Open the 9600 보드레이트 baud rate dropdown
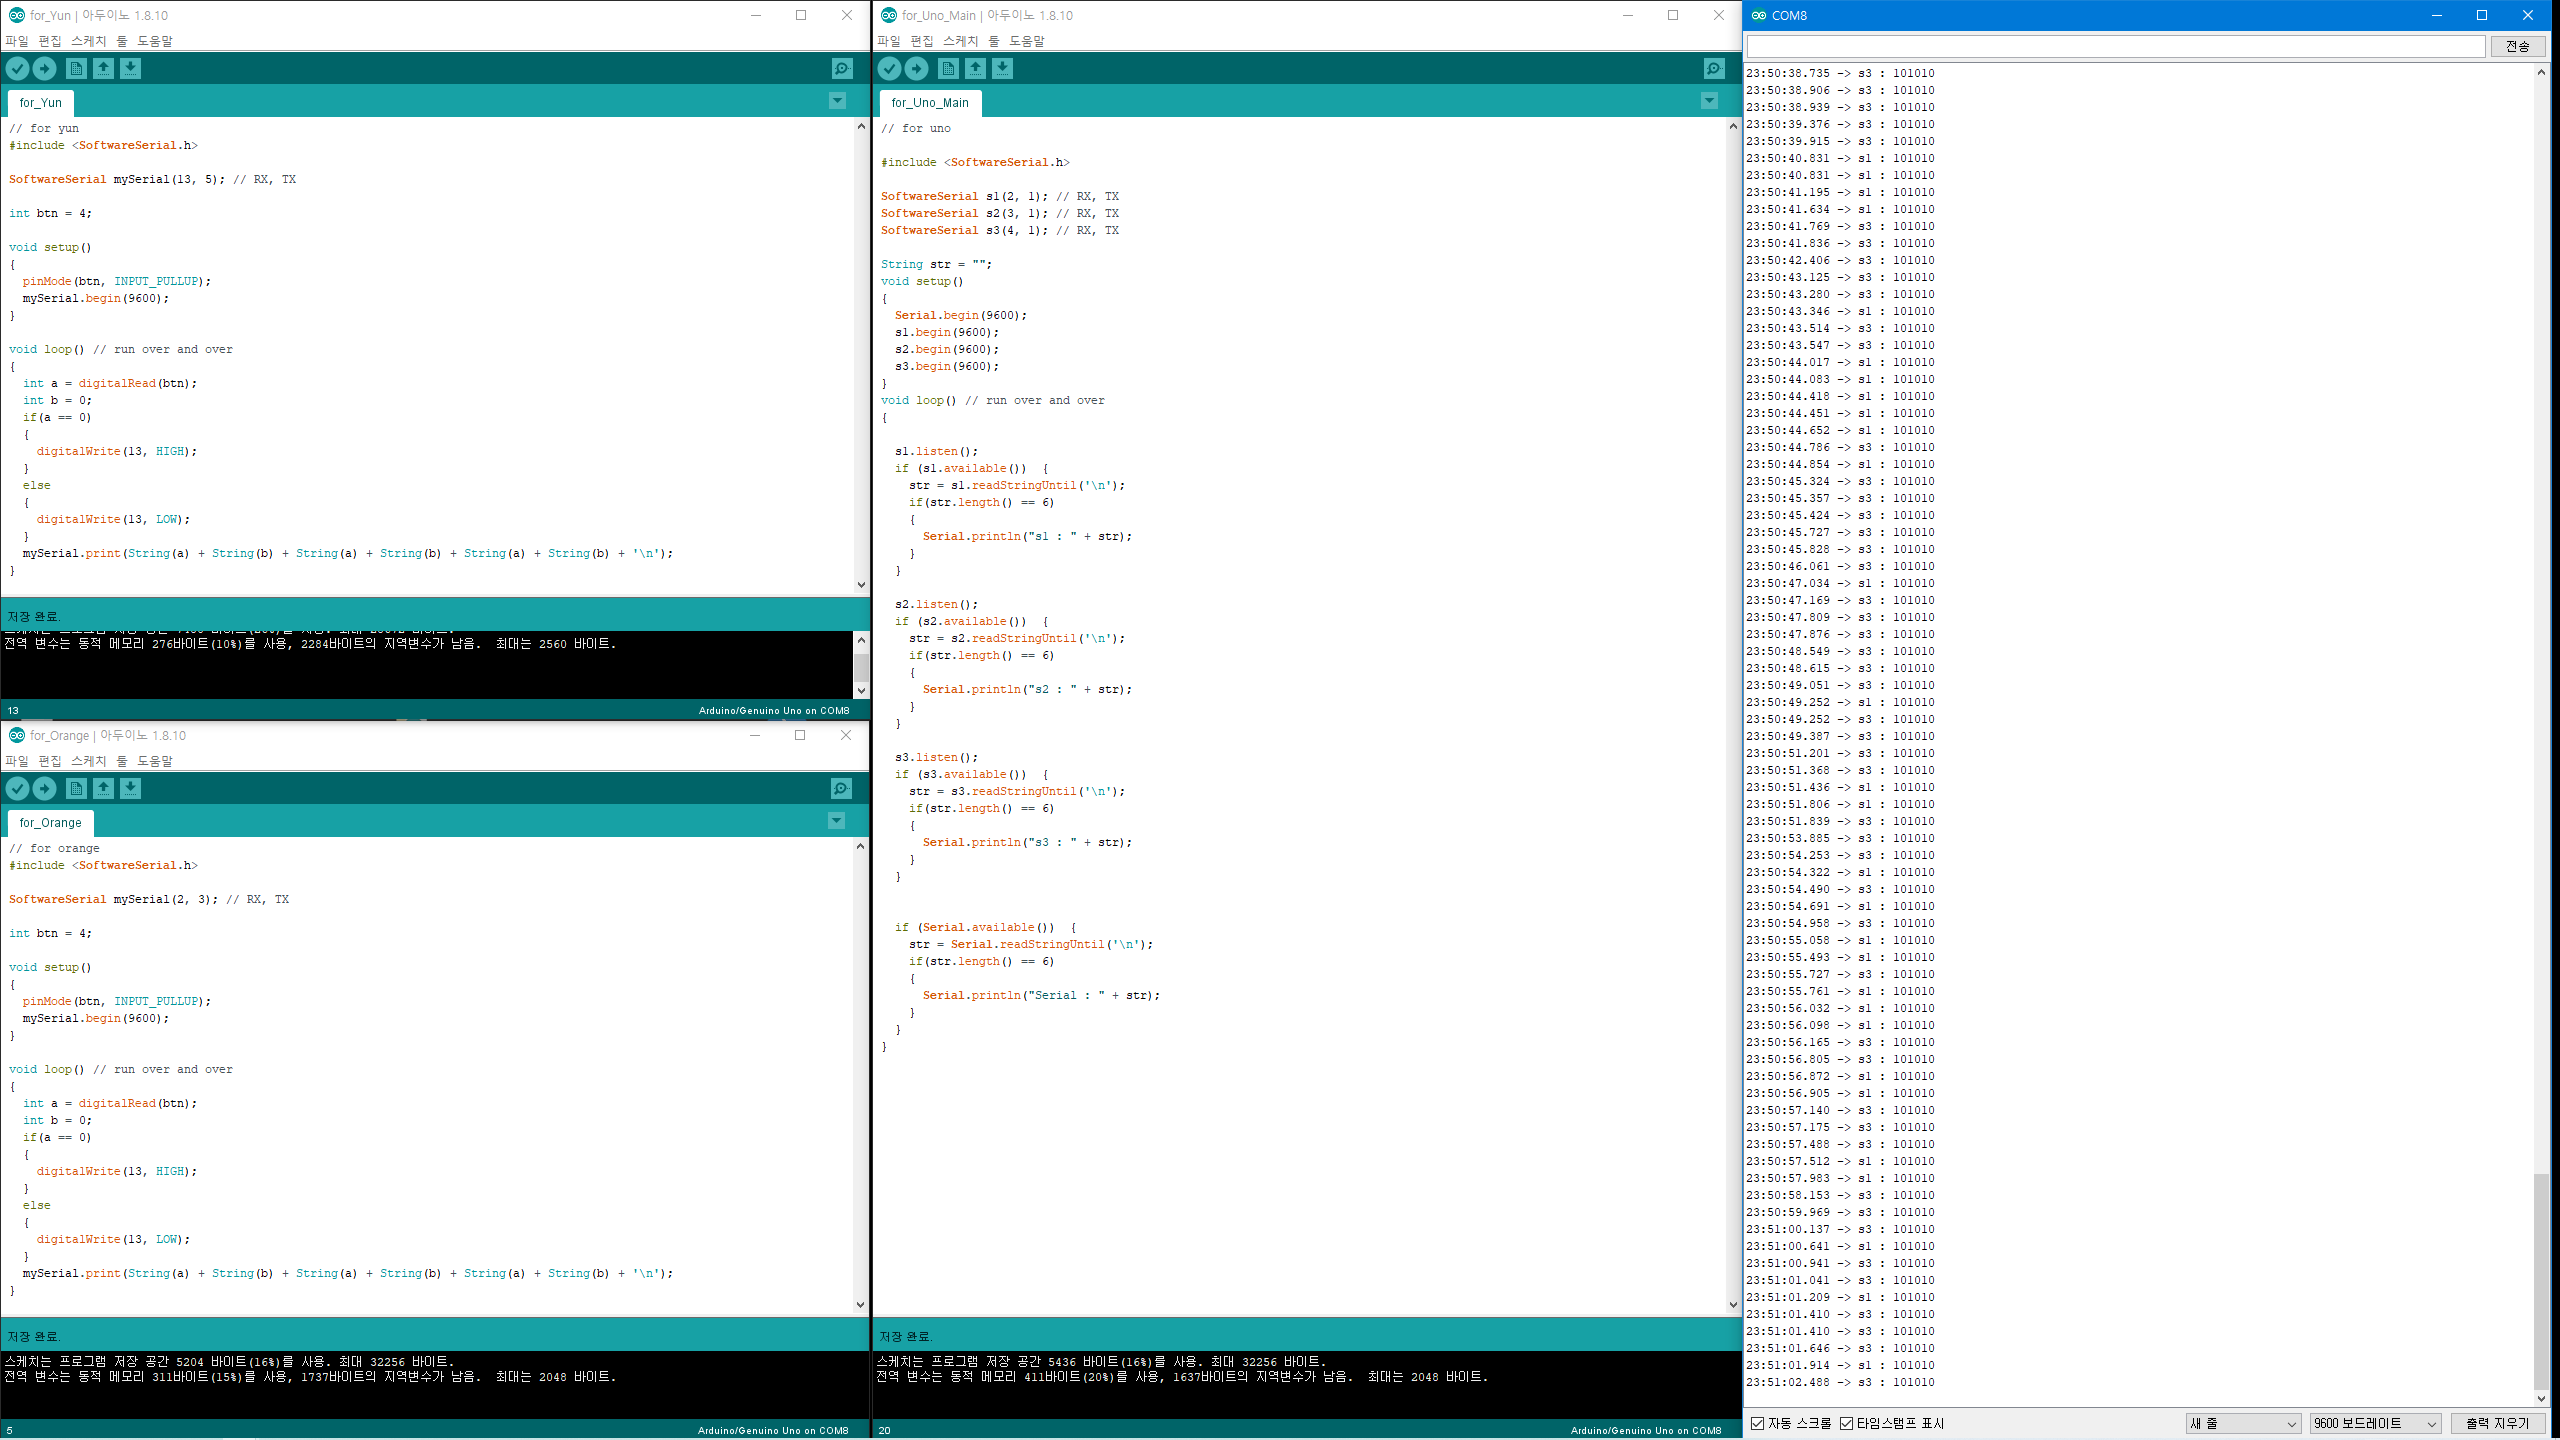The height and width of the screenshot is (1440, 2560). point(2375,1423)
